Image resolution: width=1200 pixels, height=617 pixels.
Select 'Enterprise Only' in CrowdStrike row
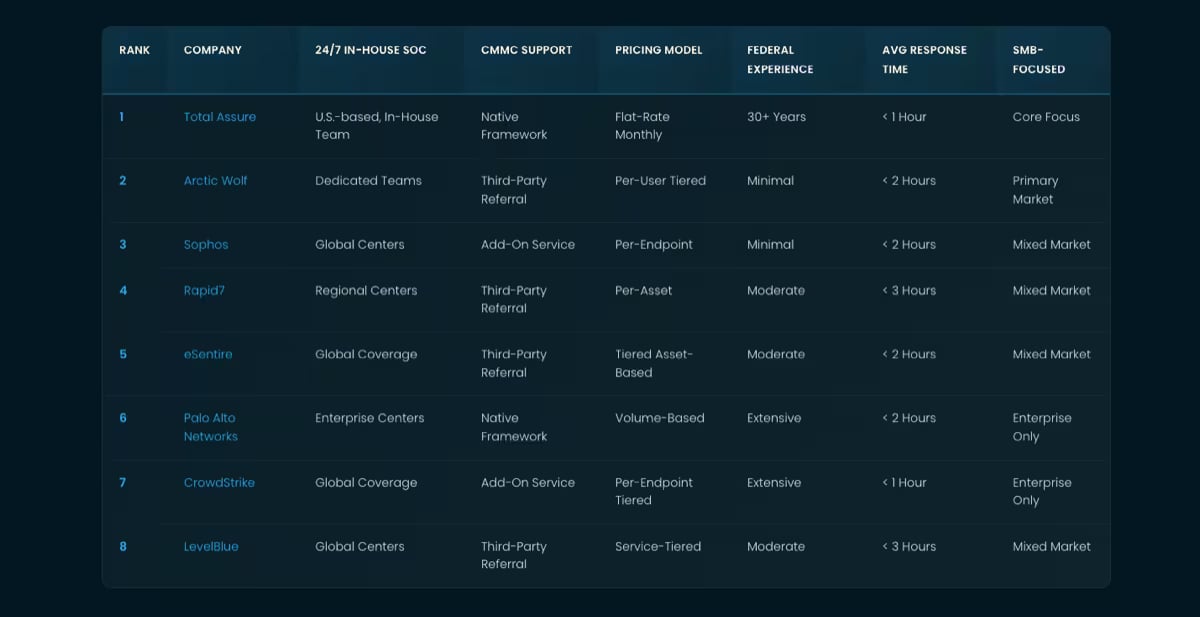click(x=1042, y=492)
